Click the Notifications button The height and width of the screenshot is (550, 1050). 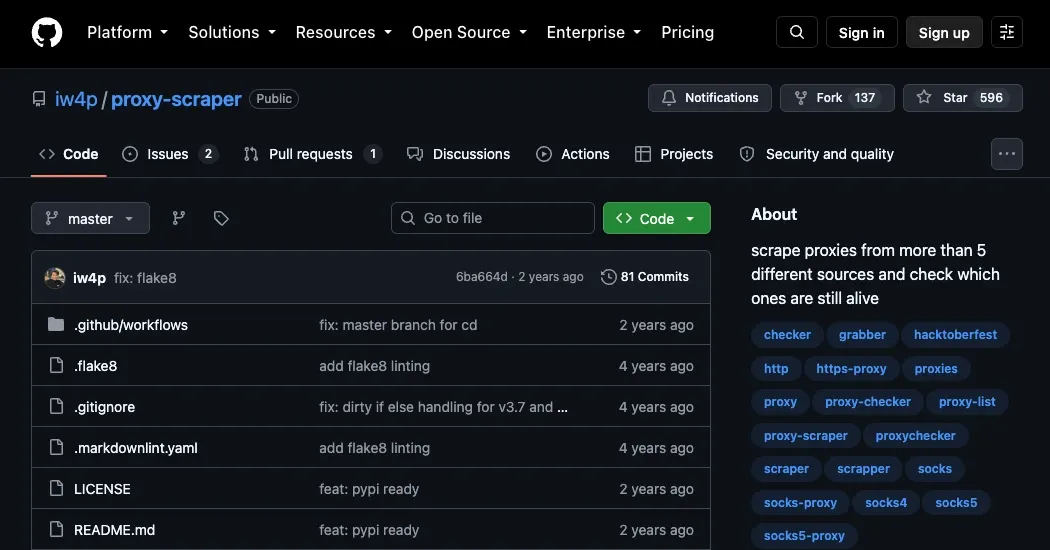[x=710, y=98]
